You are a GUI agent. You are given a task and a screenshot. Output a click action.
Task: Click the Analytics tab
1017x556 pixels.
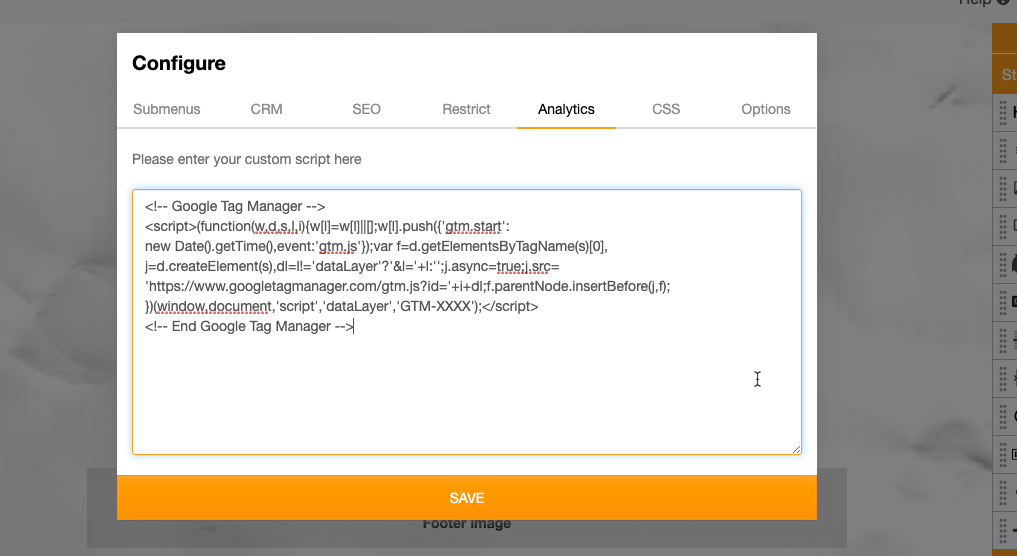566,109
